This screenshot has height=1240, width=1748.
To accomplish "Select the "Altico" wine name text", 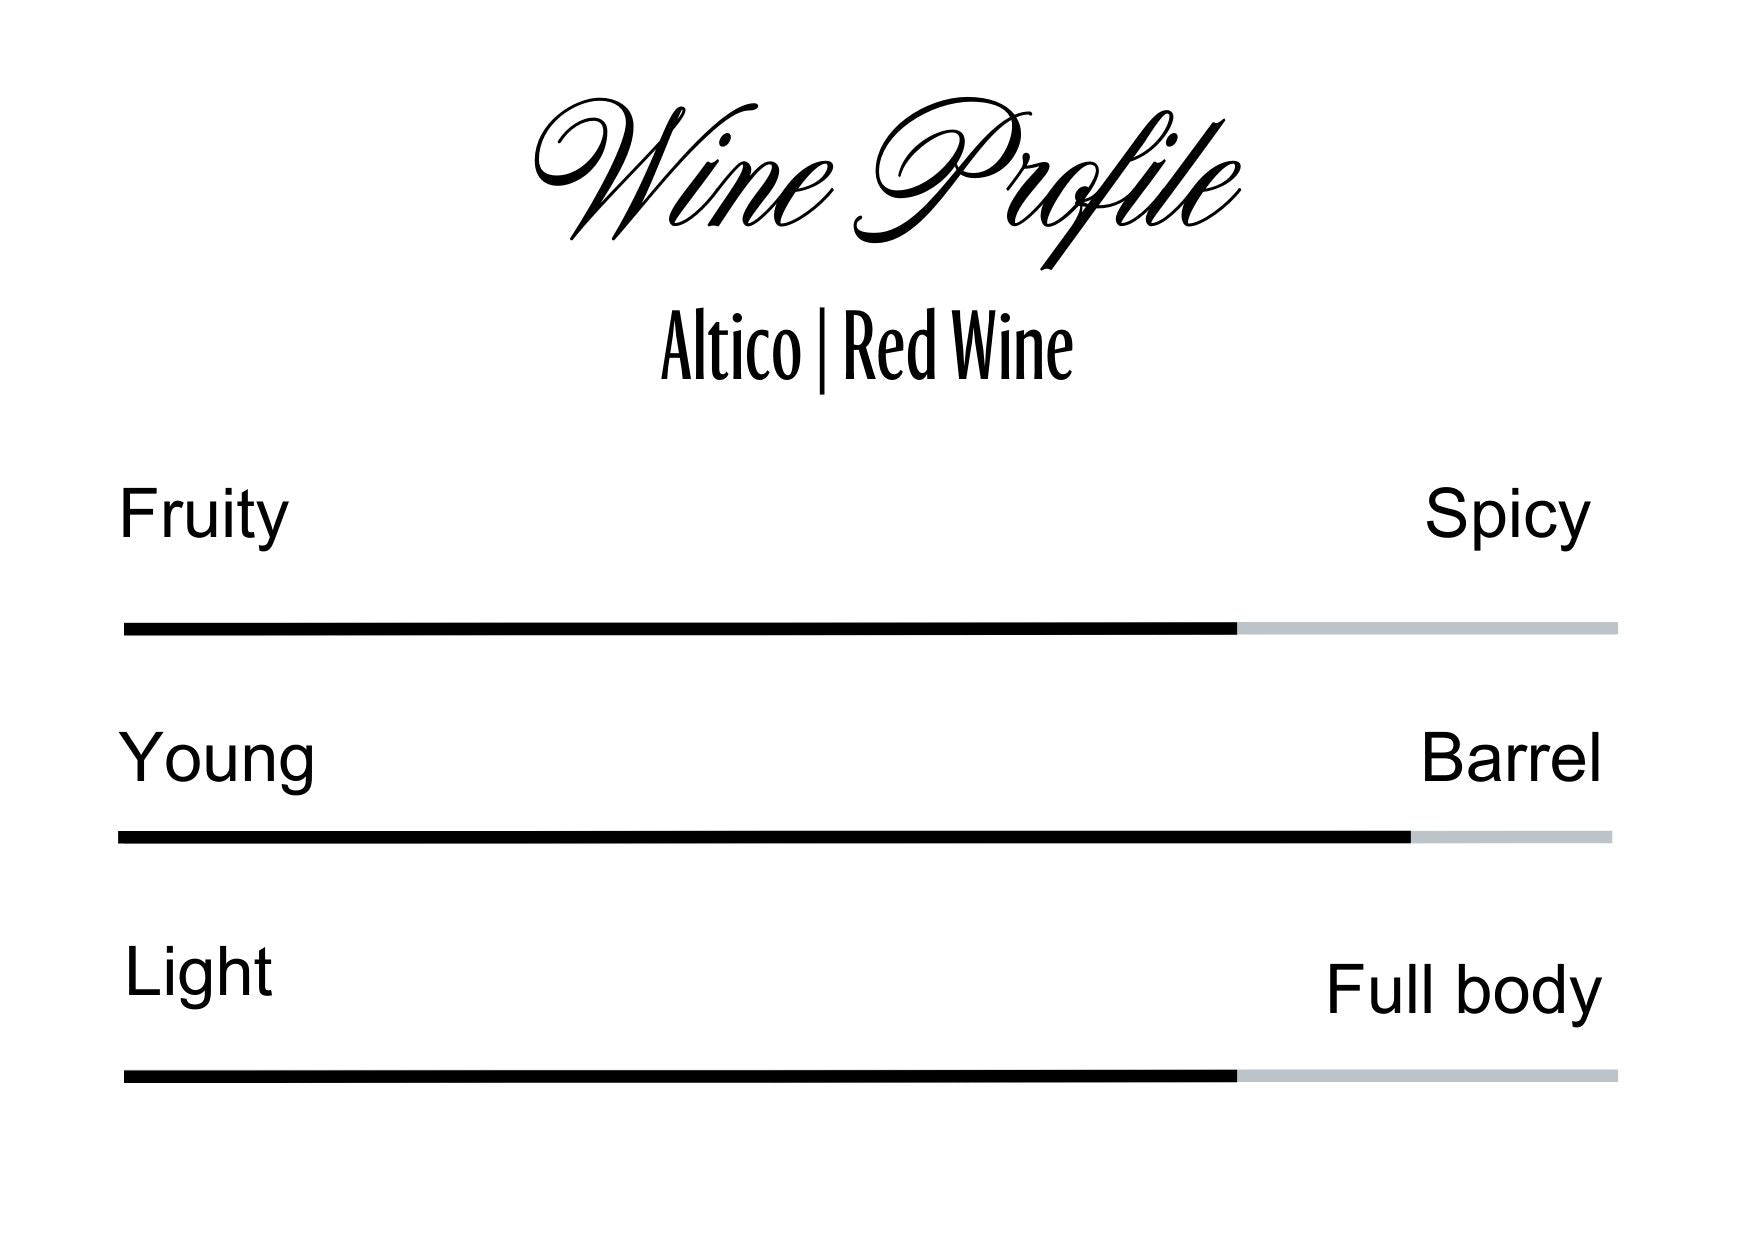I will [731, 349].
